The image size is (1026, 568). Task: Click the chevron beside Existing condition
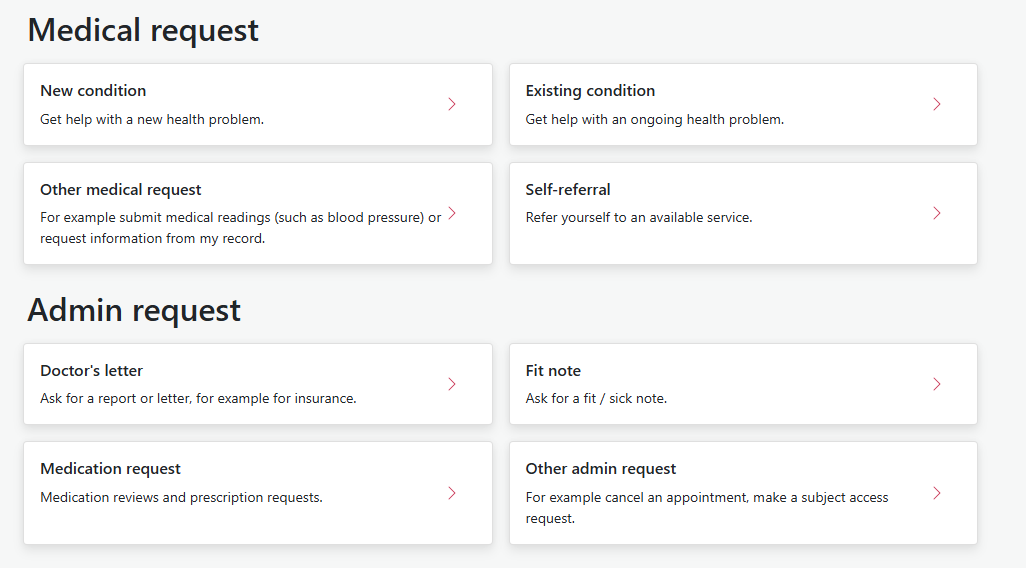(937, 104)
